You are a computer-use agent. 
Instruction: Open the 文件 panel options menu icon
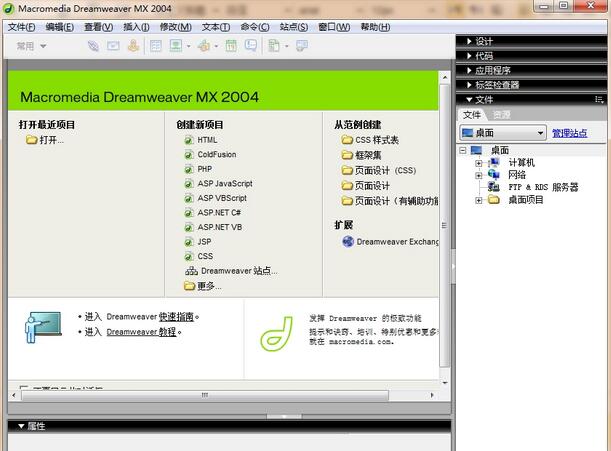pyautogui.click(x=599, y=99)
